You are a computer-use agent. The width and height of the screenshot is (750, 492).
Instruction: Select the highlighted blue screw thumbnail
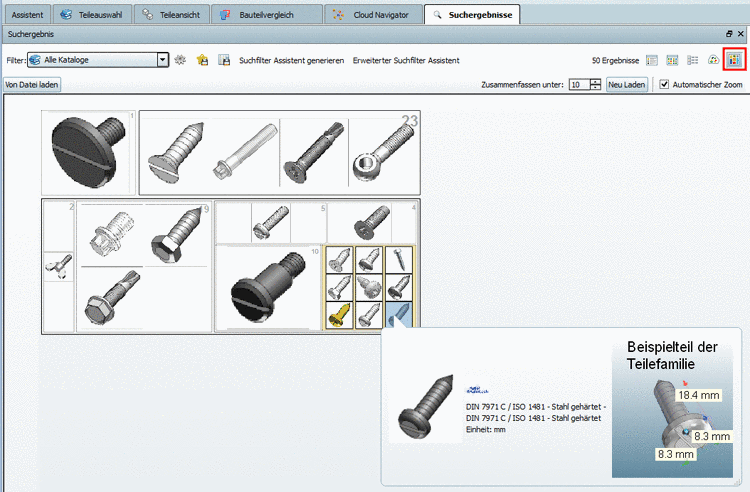point(398,315)
